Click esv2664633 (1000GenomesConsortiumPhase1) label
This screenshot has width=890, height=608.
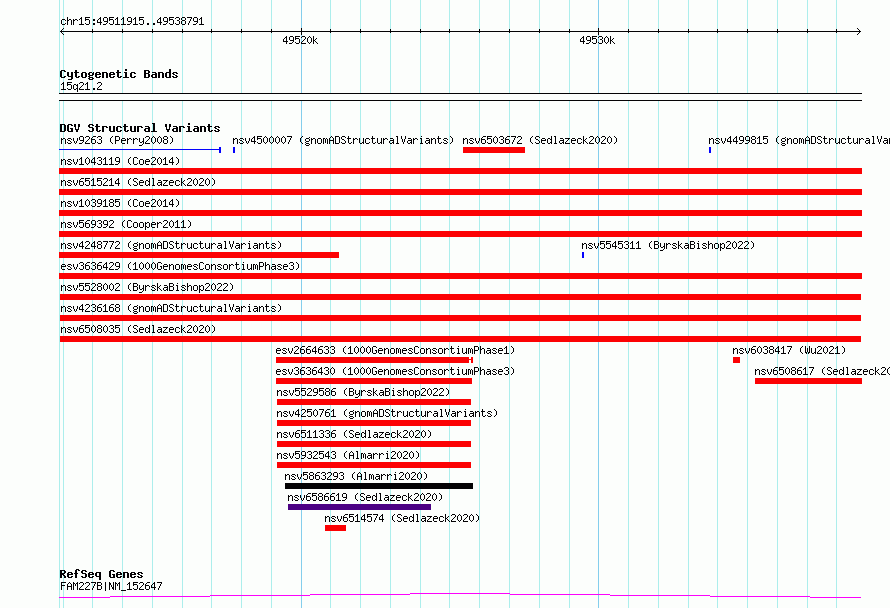coord(395,350)
